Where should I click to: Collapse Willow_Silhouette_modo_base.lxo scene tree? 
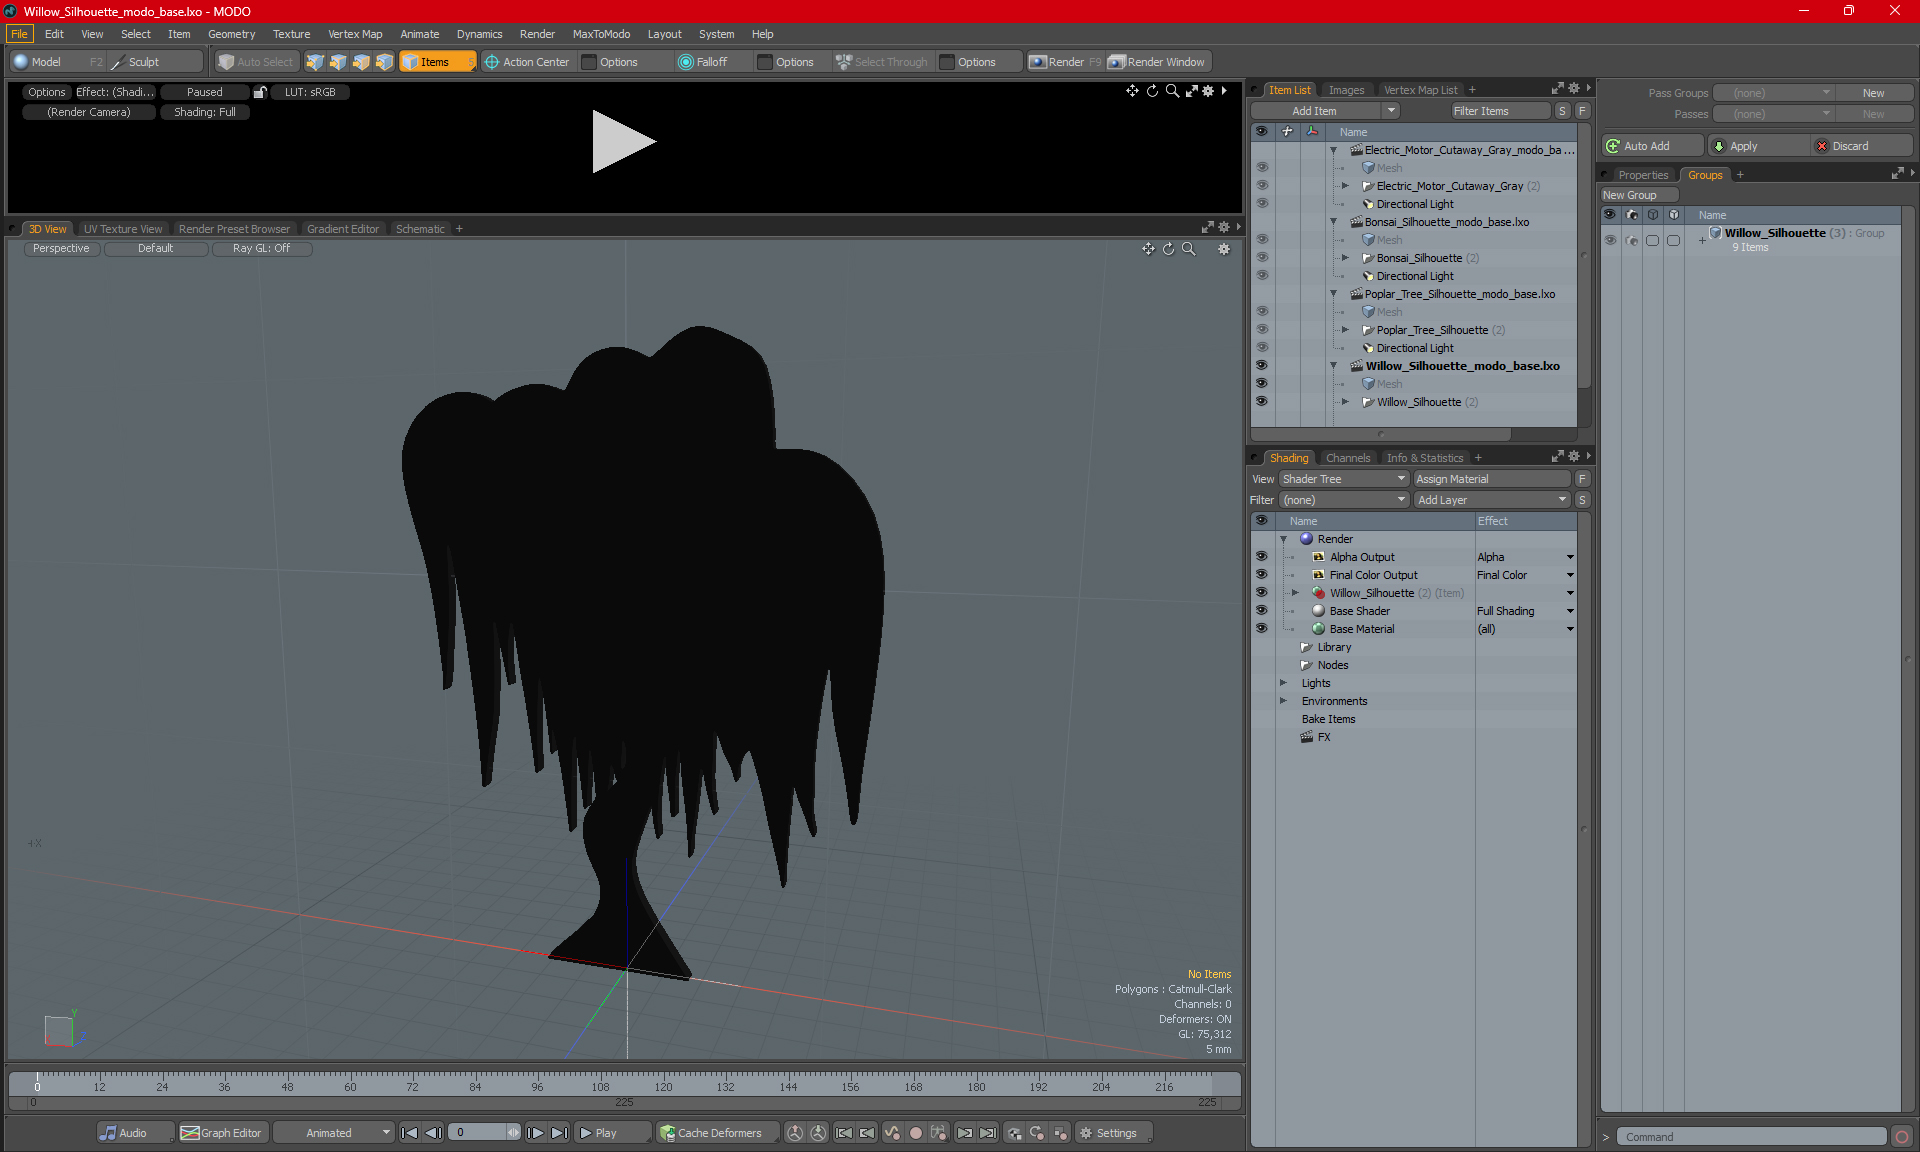(1334, 366)
